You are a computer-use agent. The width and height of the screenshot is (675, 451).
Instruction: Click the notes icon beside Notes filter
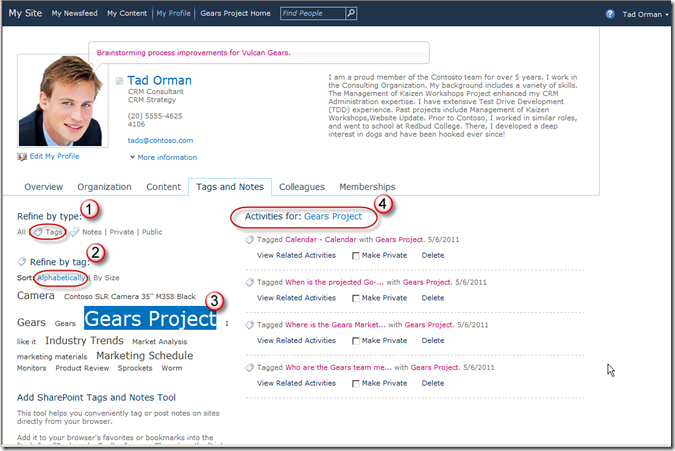coord(75,232)
